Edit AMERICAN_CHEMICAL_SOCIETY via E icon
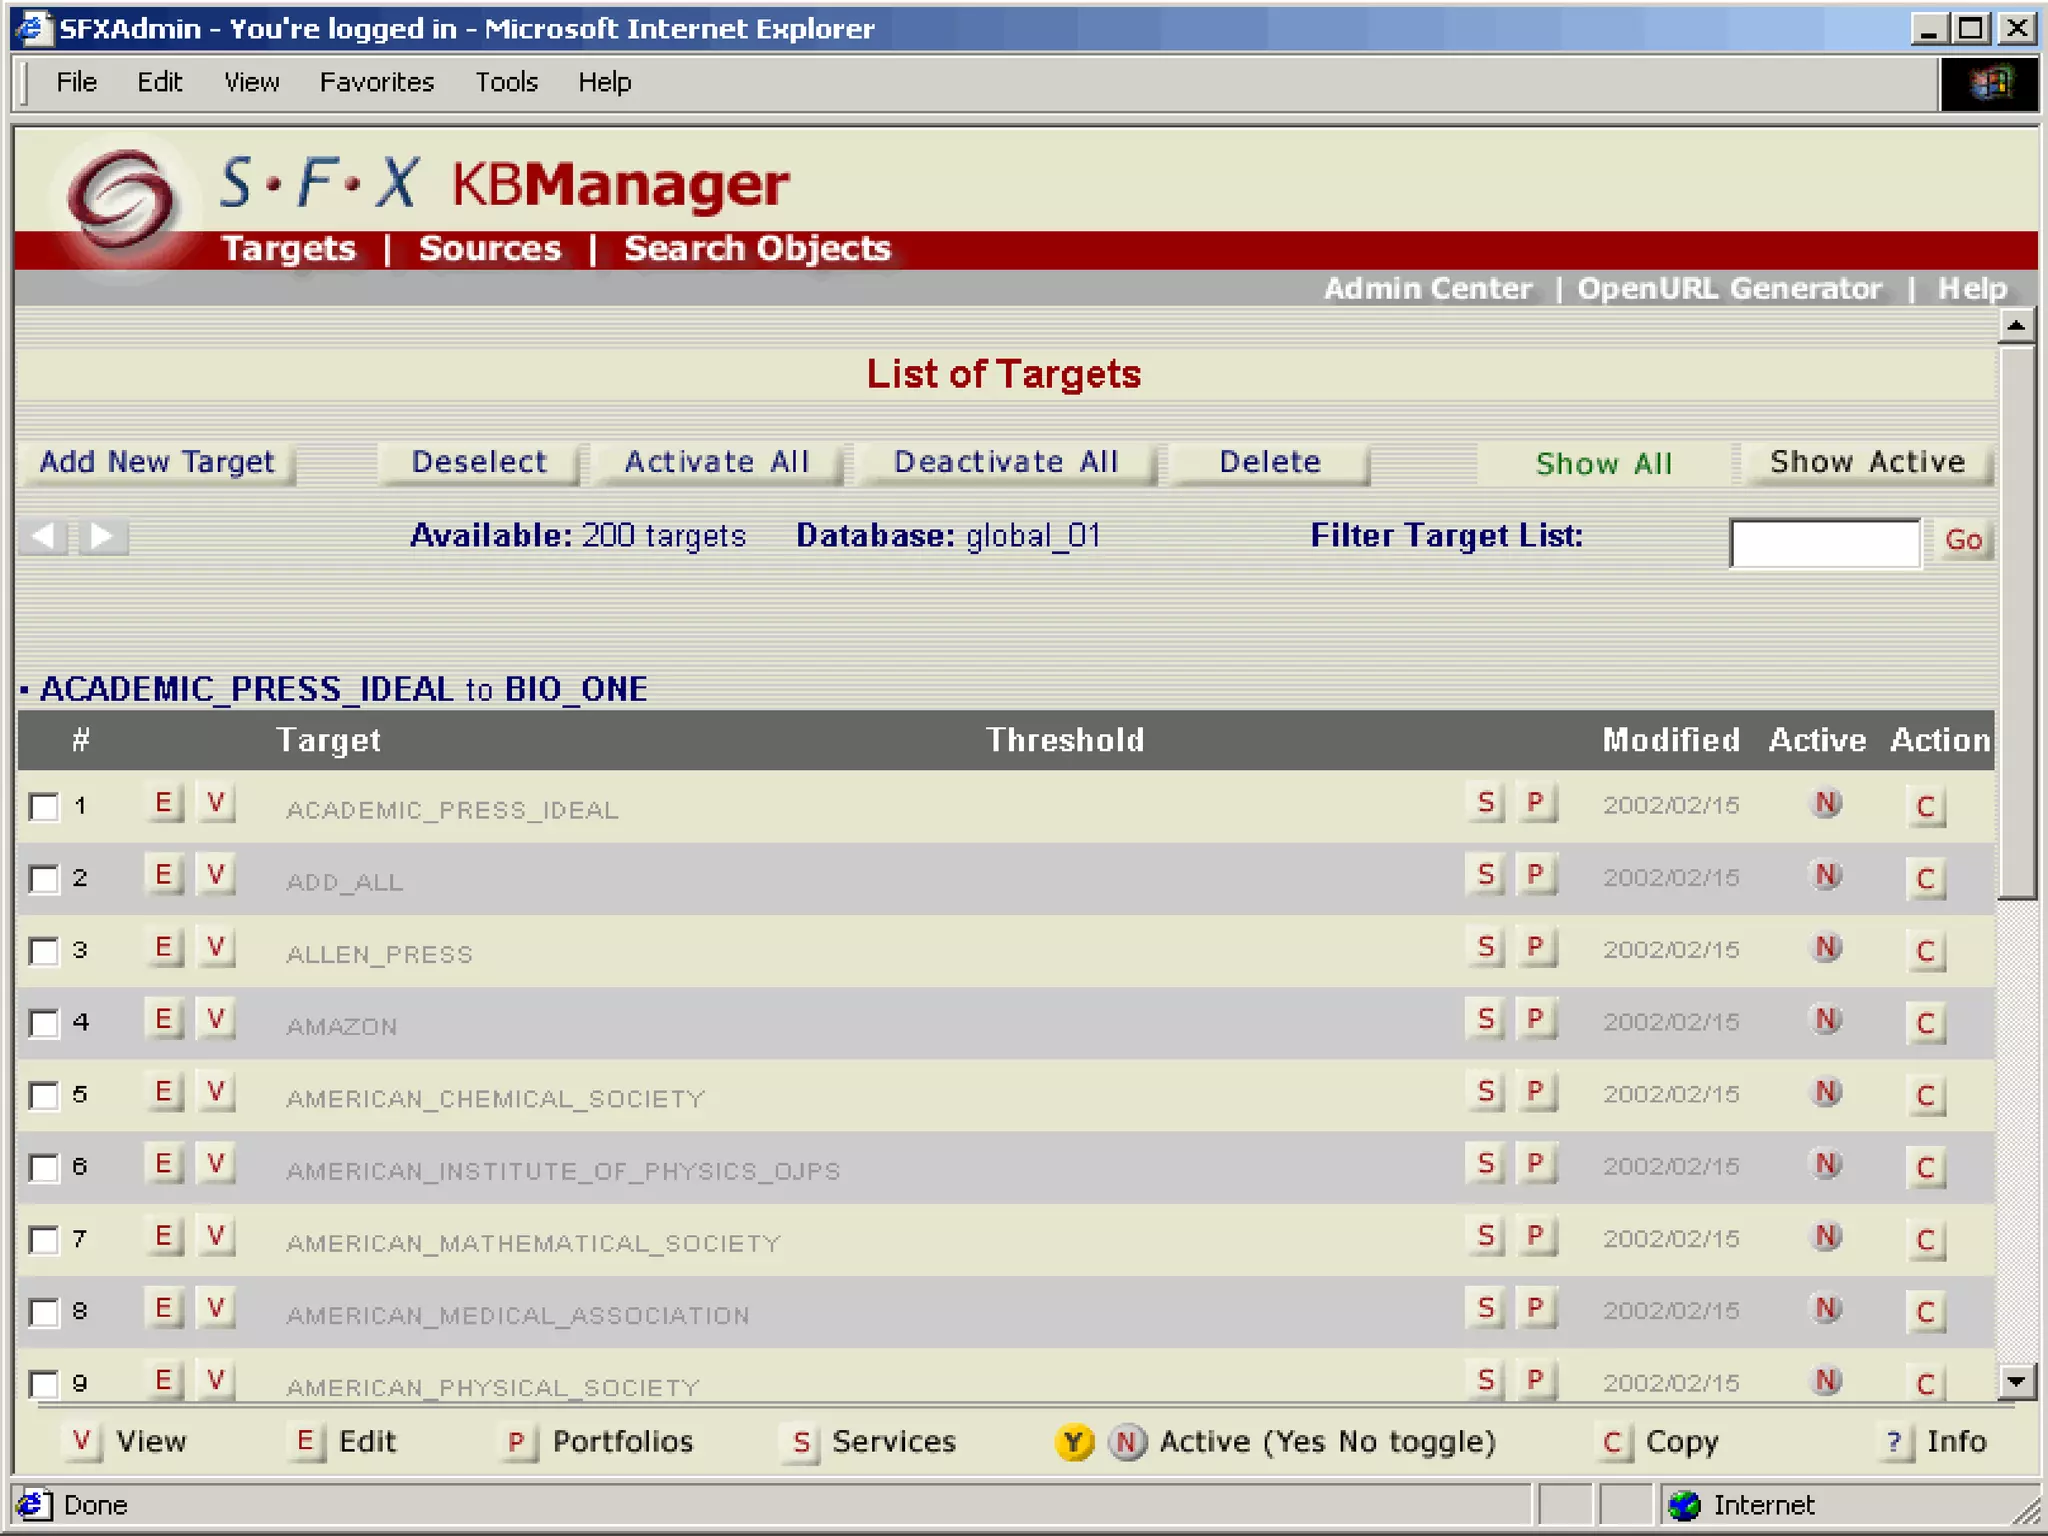This screenshot has width=2048, height=1536. 164,1092
